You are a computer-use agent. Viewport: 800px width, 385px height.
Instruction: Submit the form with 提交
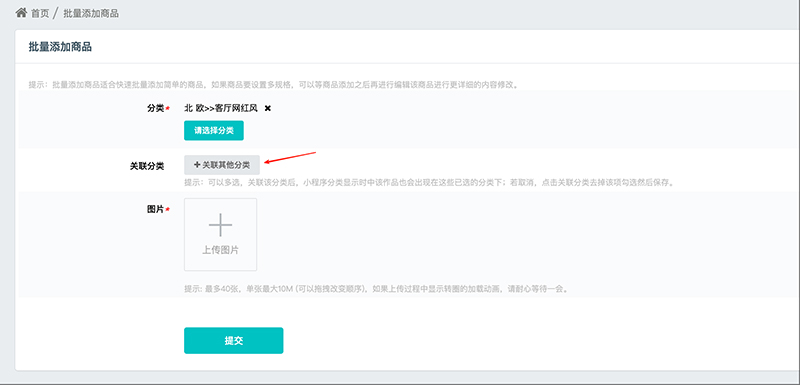coord(234,341)
